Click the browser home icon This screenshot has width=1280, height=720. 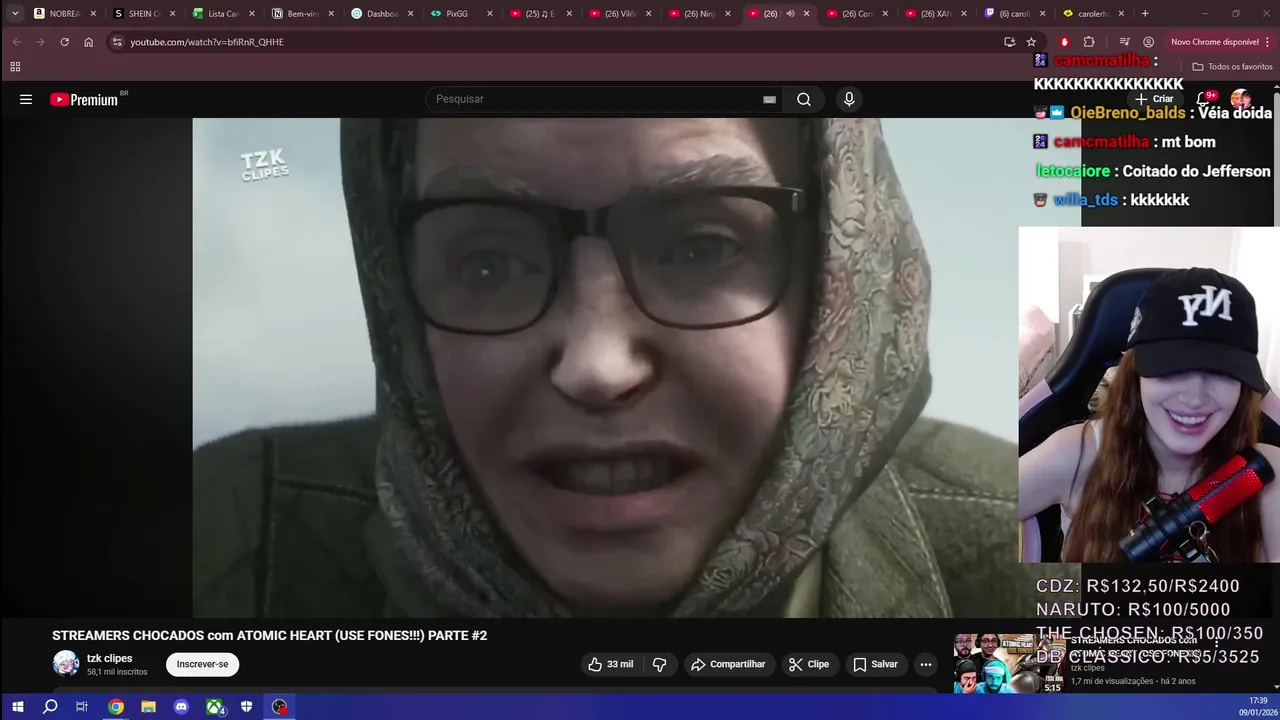pos(88,42)
